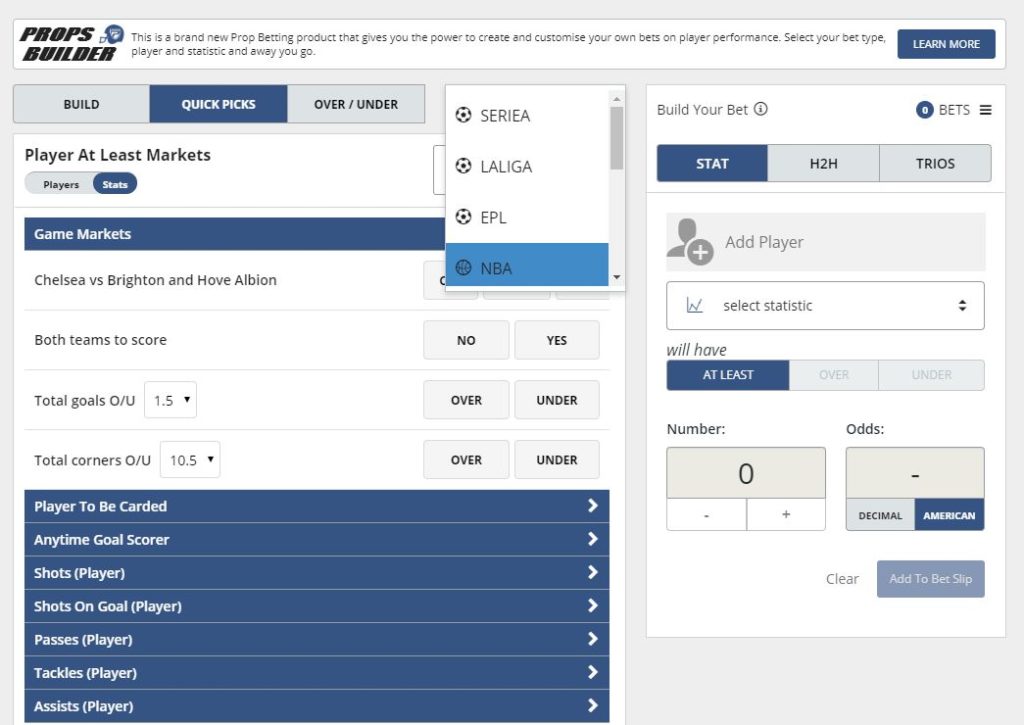Click the league list scroll down arrow
Viewport: 1024px width, 725px height.
pyautogui.click(x=616, y=278)
